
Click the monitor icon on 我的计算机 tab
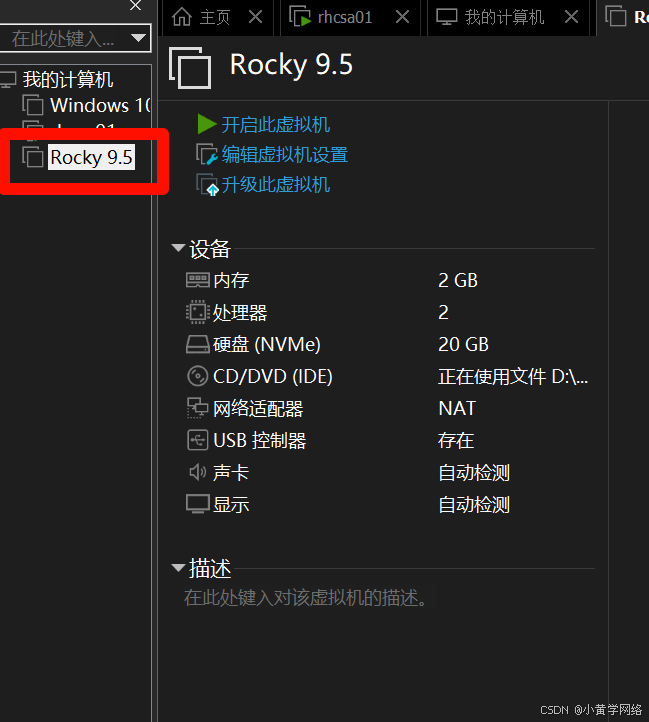coord(446,17)
